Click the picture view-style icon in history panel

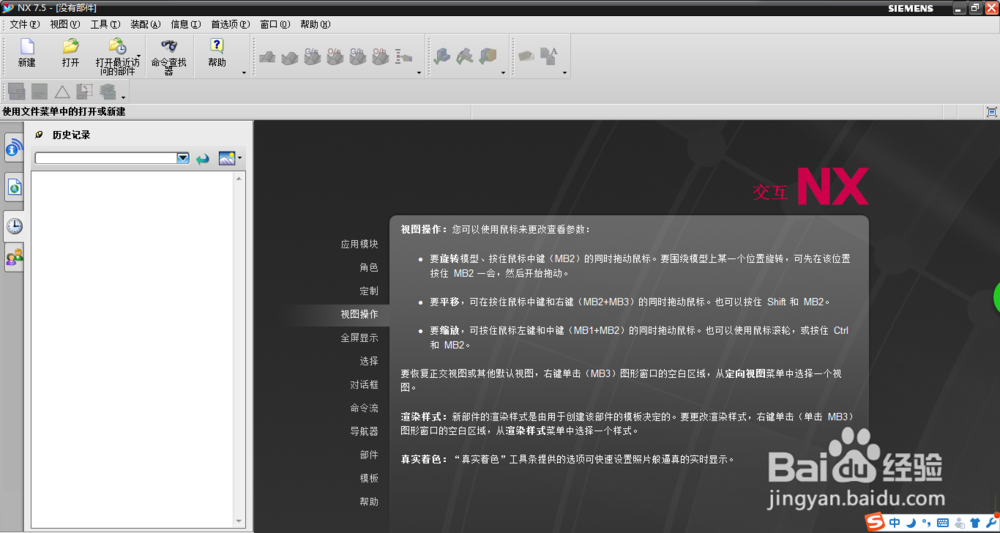[x=226, y=158]
